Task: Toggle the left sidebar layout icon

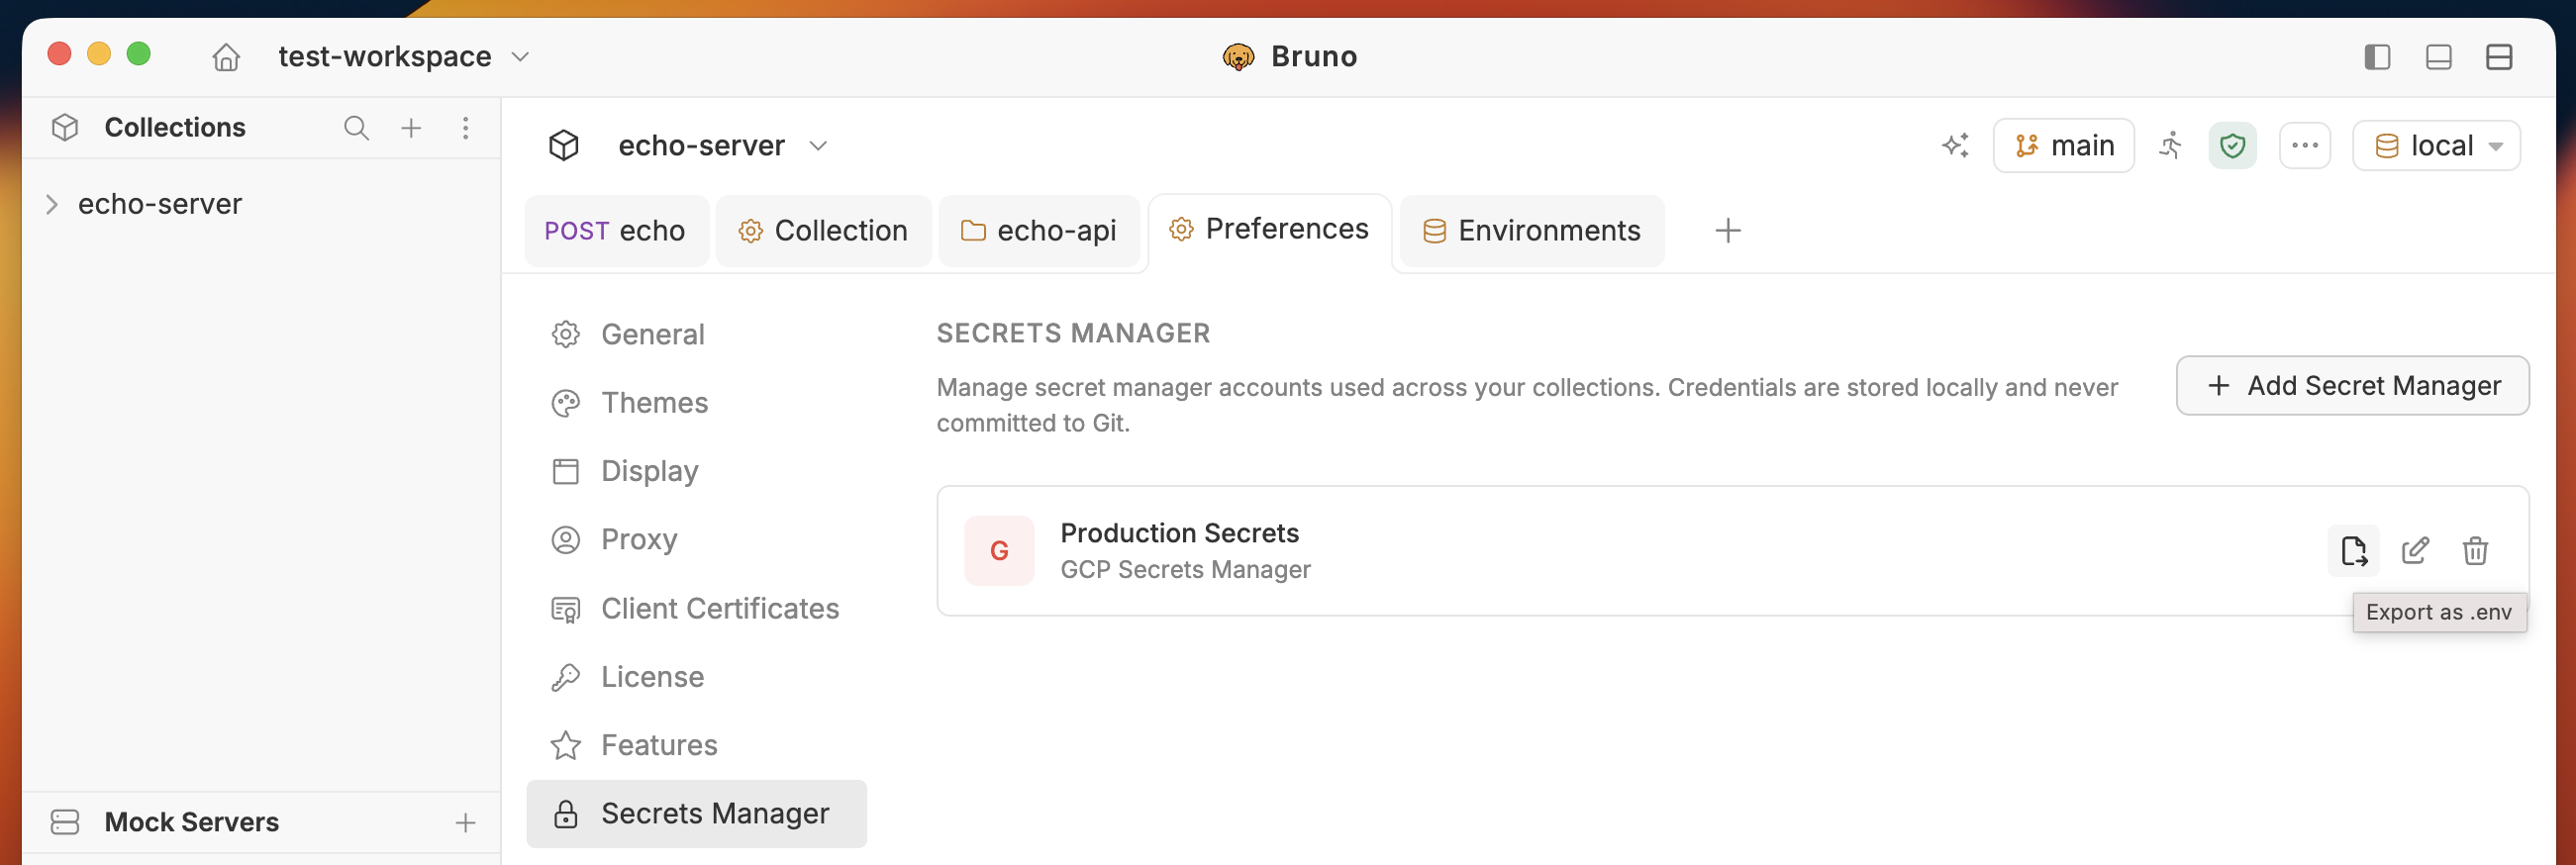Action: (2377, 57)
